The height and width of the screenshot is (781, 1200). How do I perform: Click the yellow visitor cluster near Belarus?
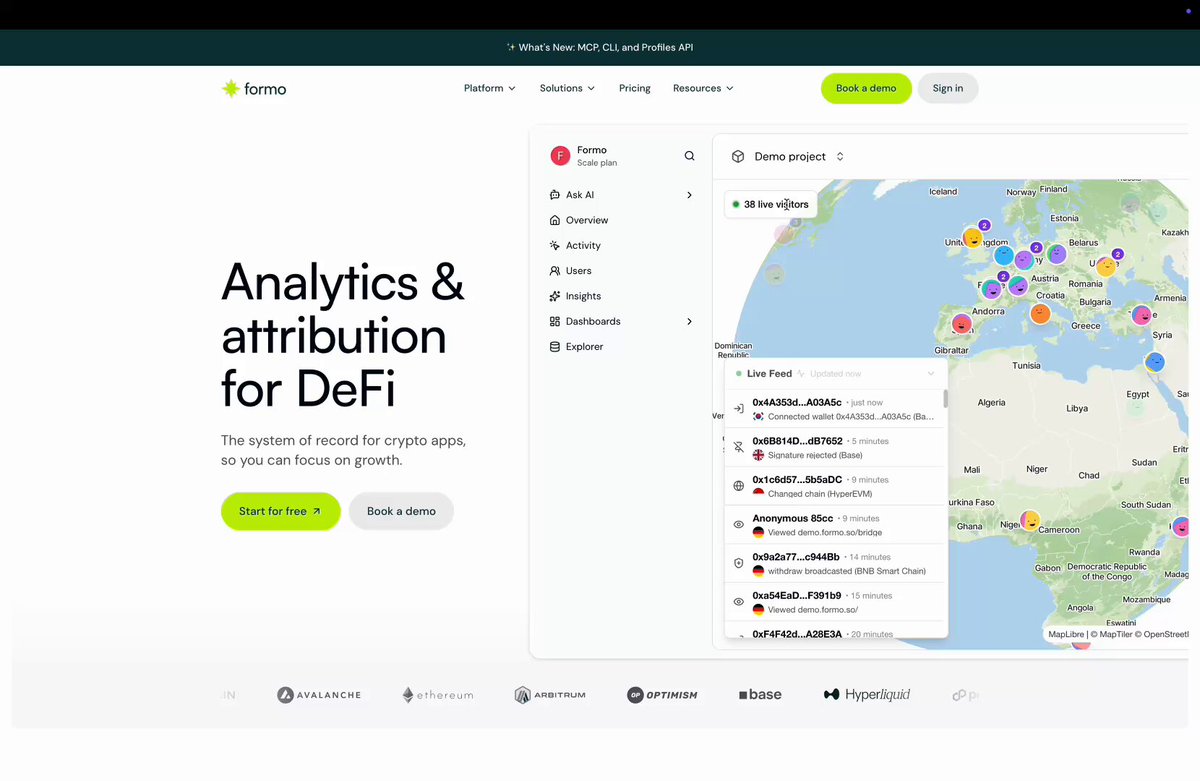(x=1106, y=266)
